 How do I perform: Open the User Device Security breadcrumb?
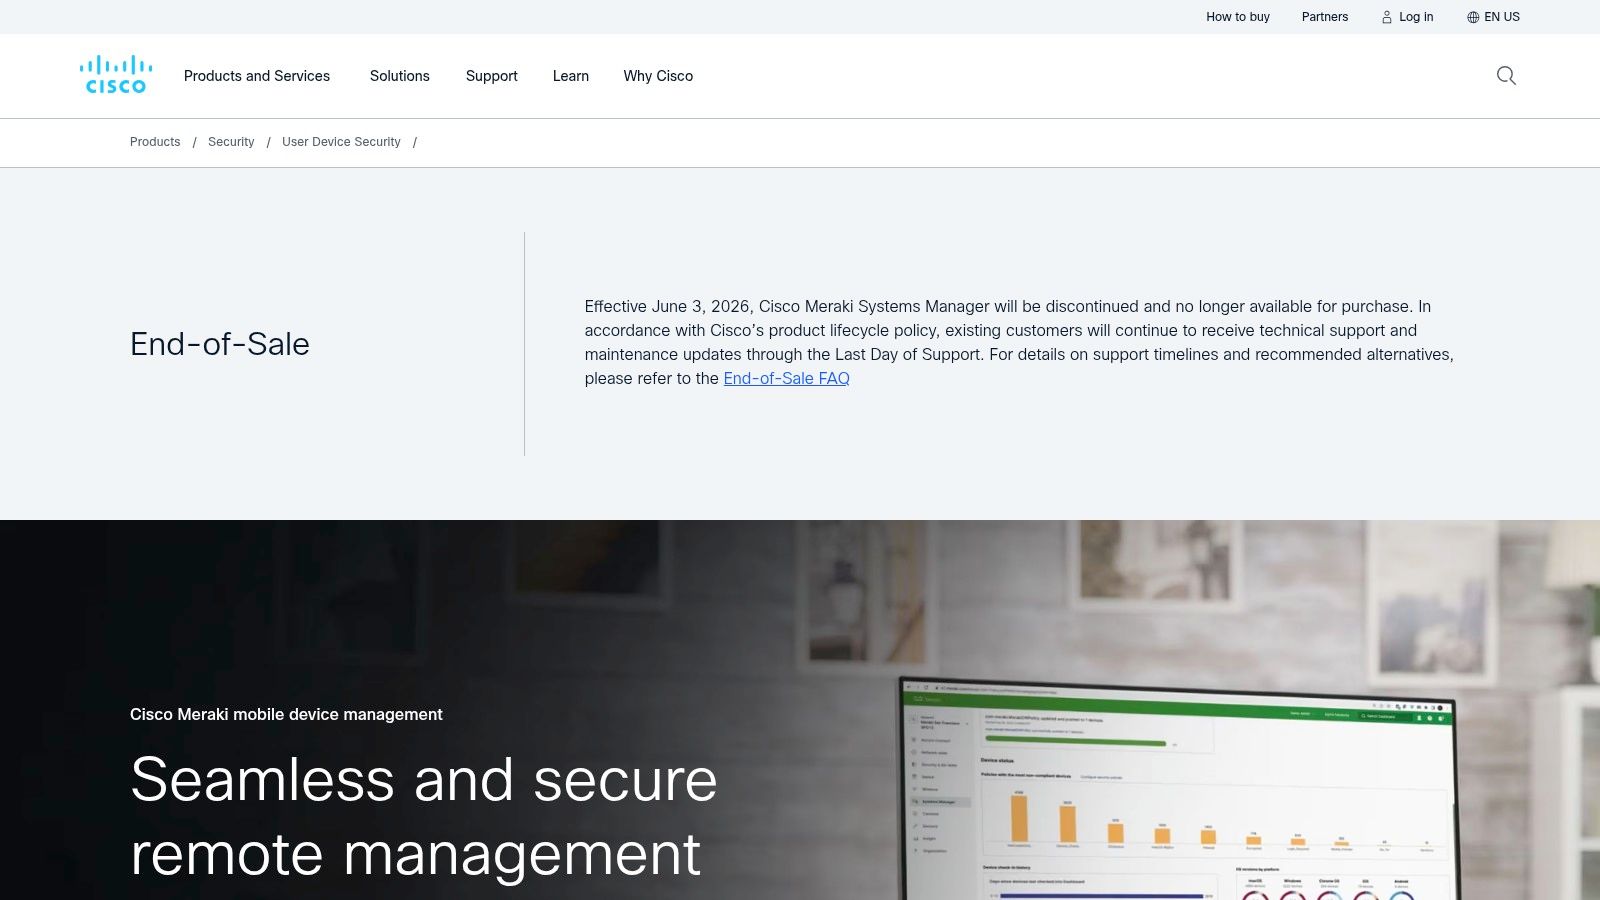[341, 142]
